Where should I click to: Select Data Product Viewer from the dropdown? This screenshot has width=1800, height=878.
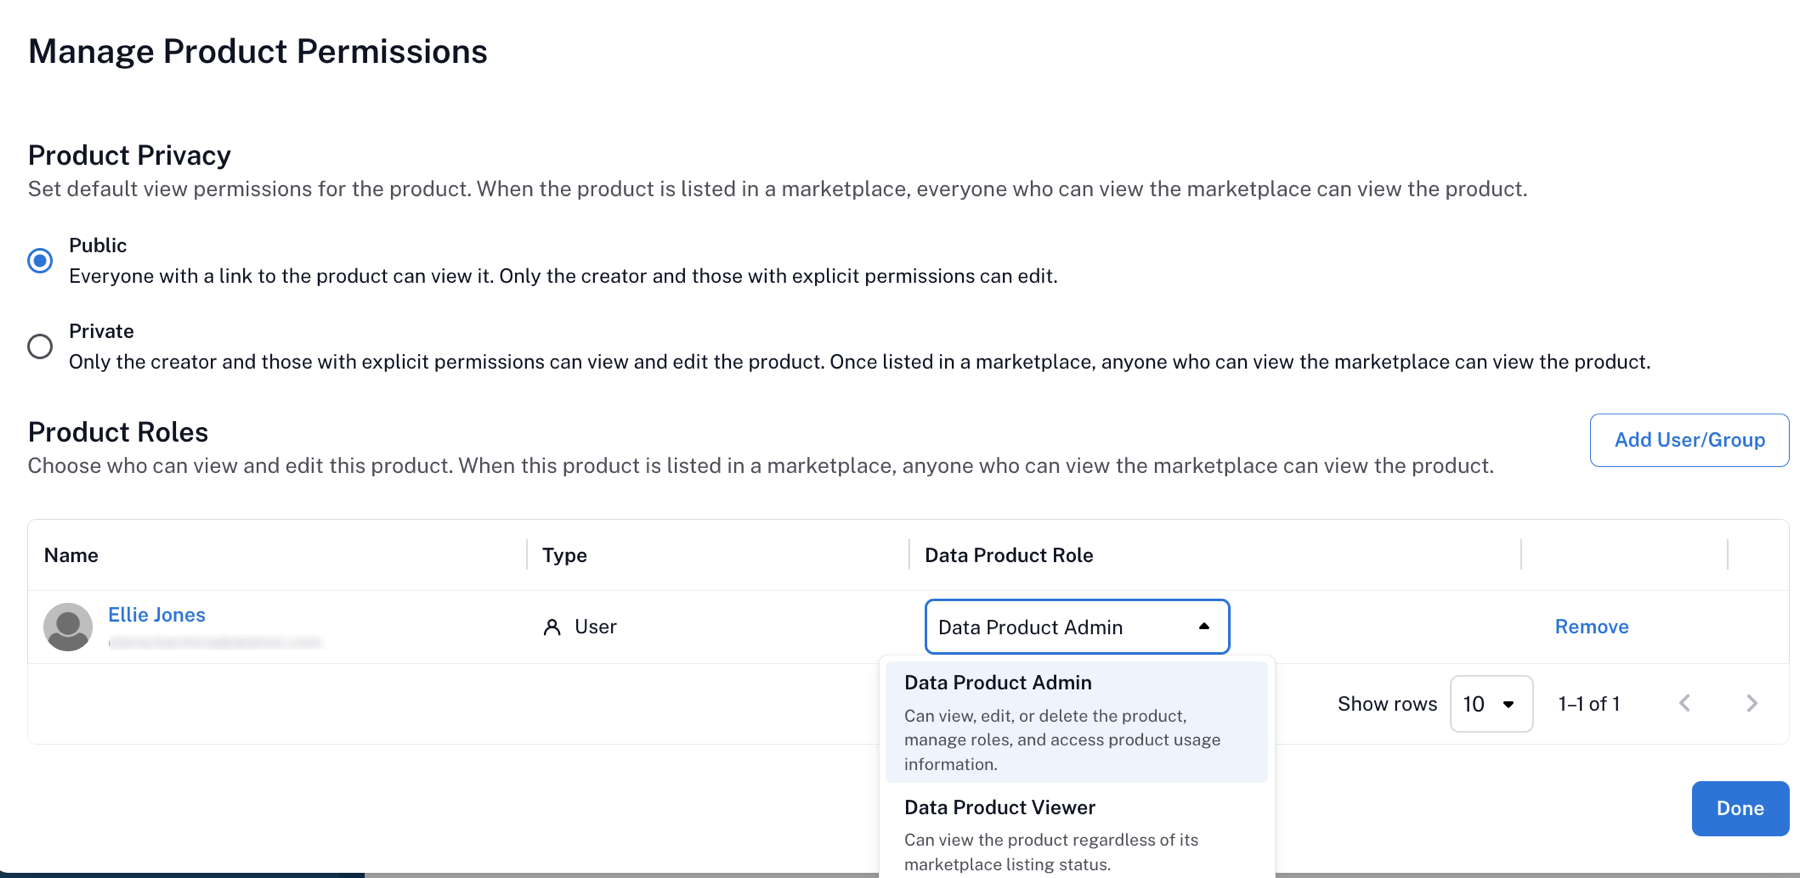coord(999,807)
